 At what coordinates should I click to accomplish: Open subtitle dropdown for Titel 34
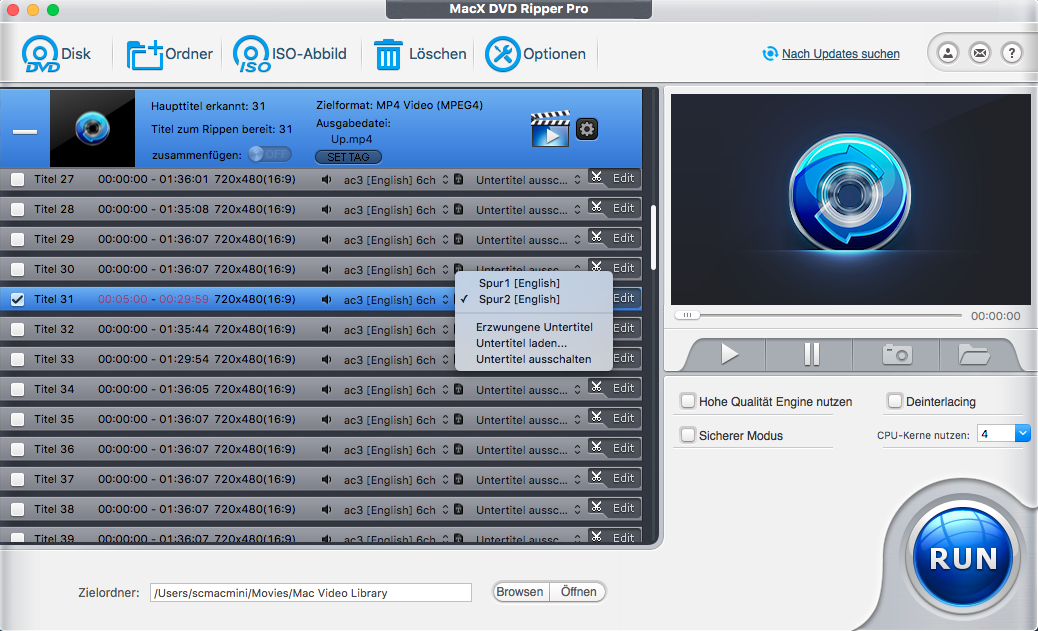tap(528, 390)
